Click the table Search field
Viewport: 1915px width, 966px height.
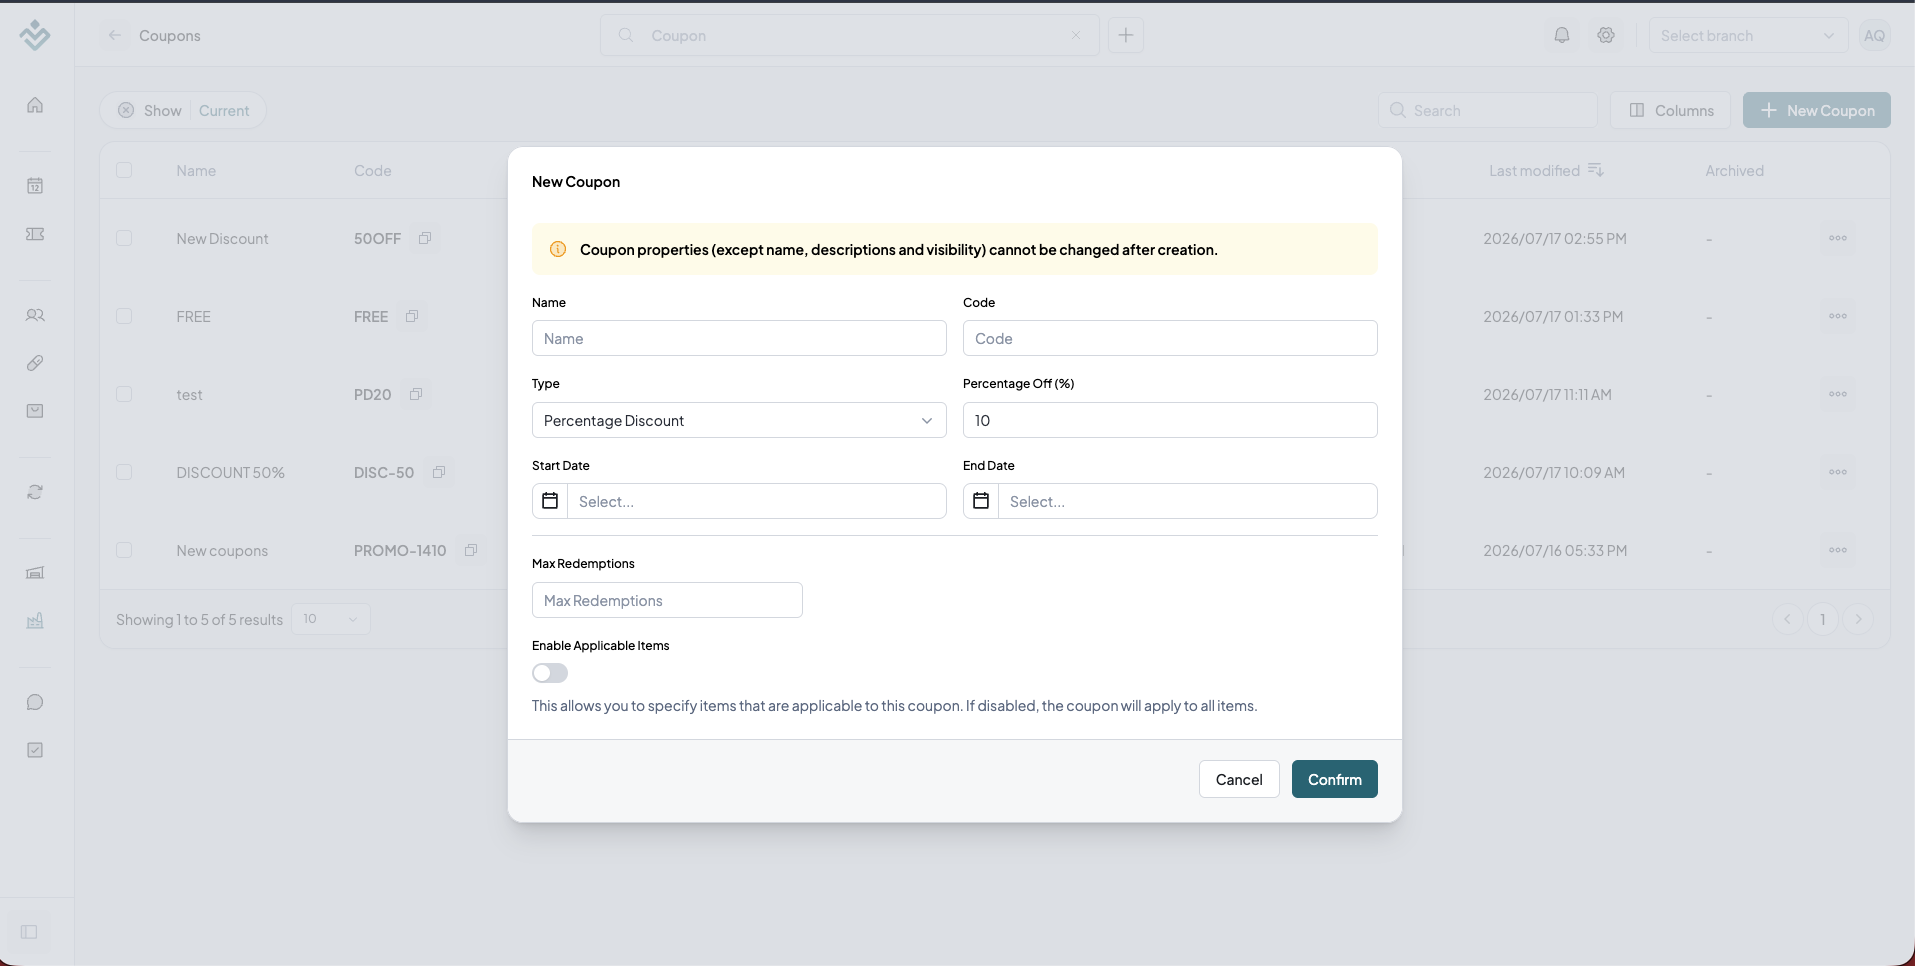[x=1488, y=110]
